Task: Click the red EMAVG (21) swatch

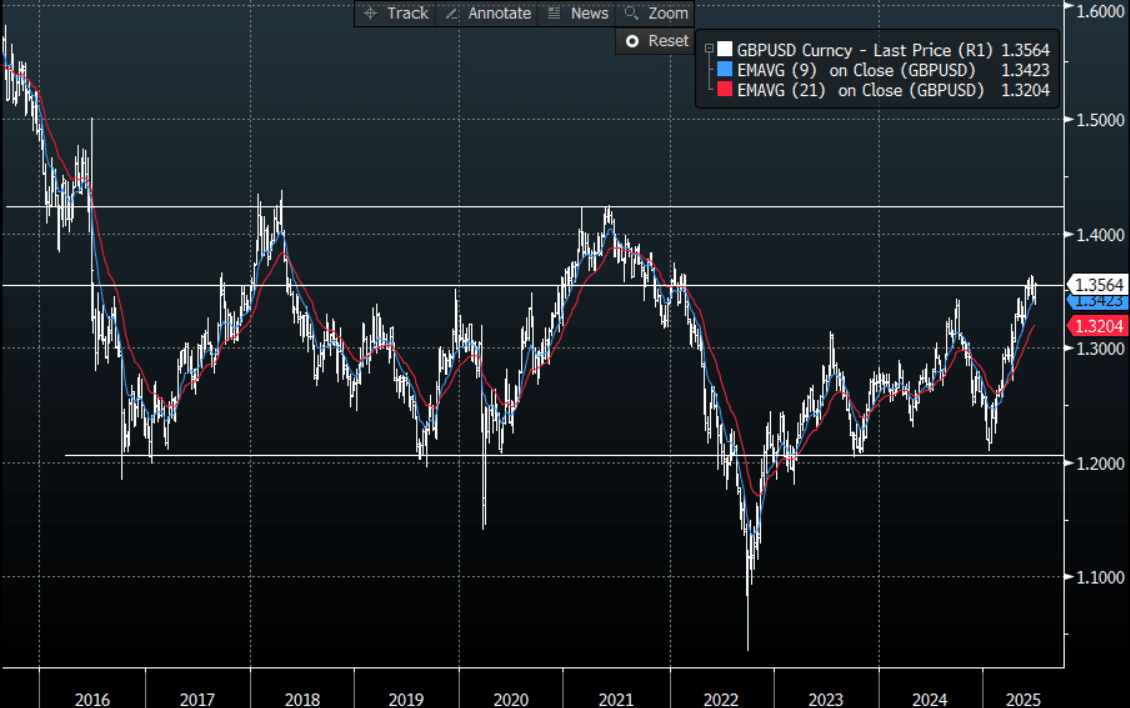Action: pos(724,90)
